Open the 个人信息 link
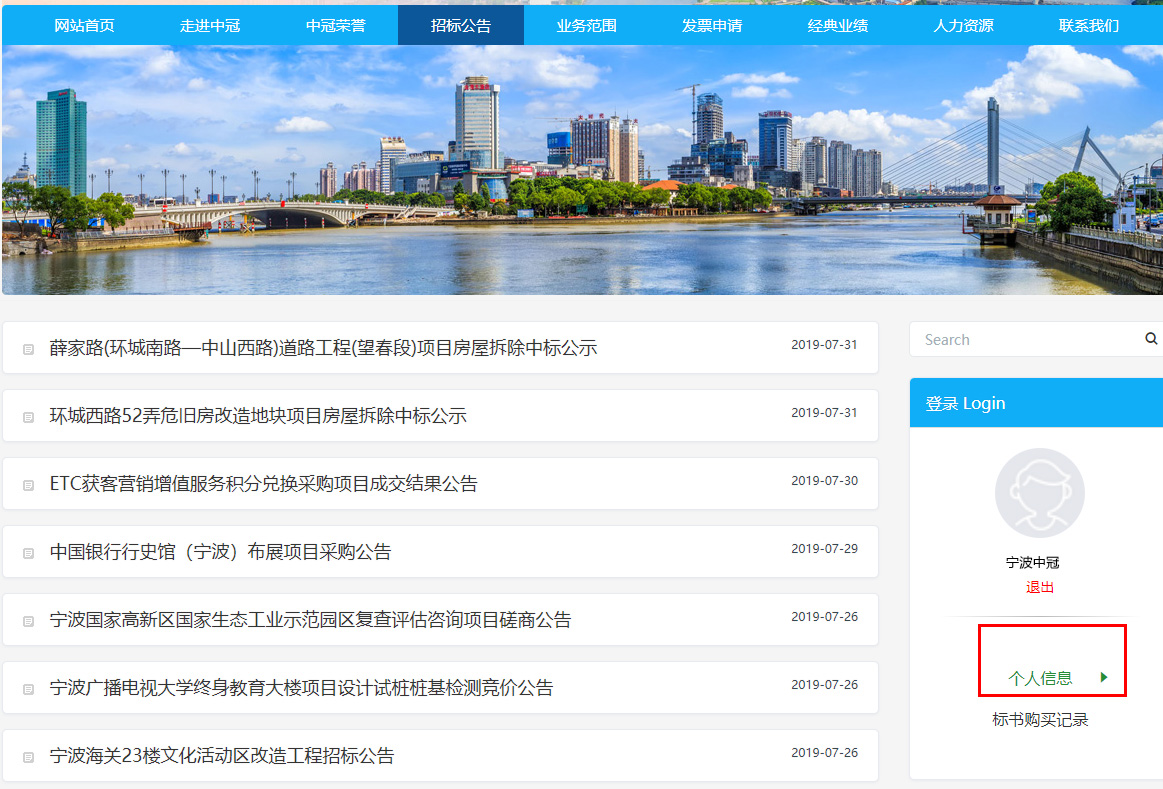This screenshot has width=1163, height=789. (x=1040, y=678)
